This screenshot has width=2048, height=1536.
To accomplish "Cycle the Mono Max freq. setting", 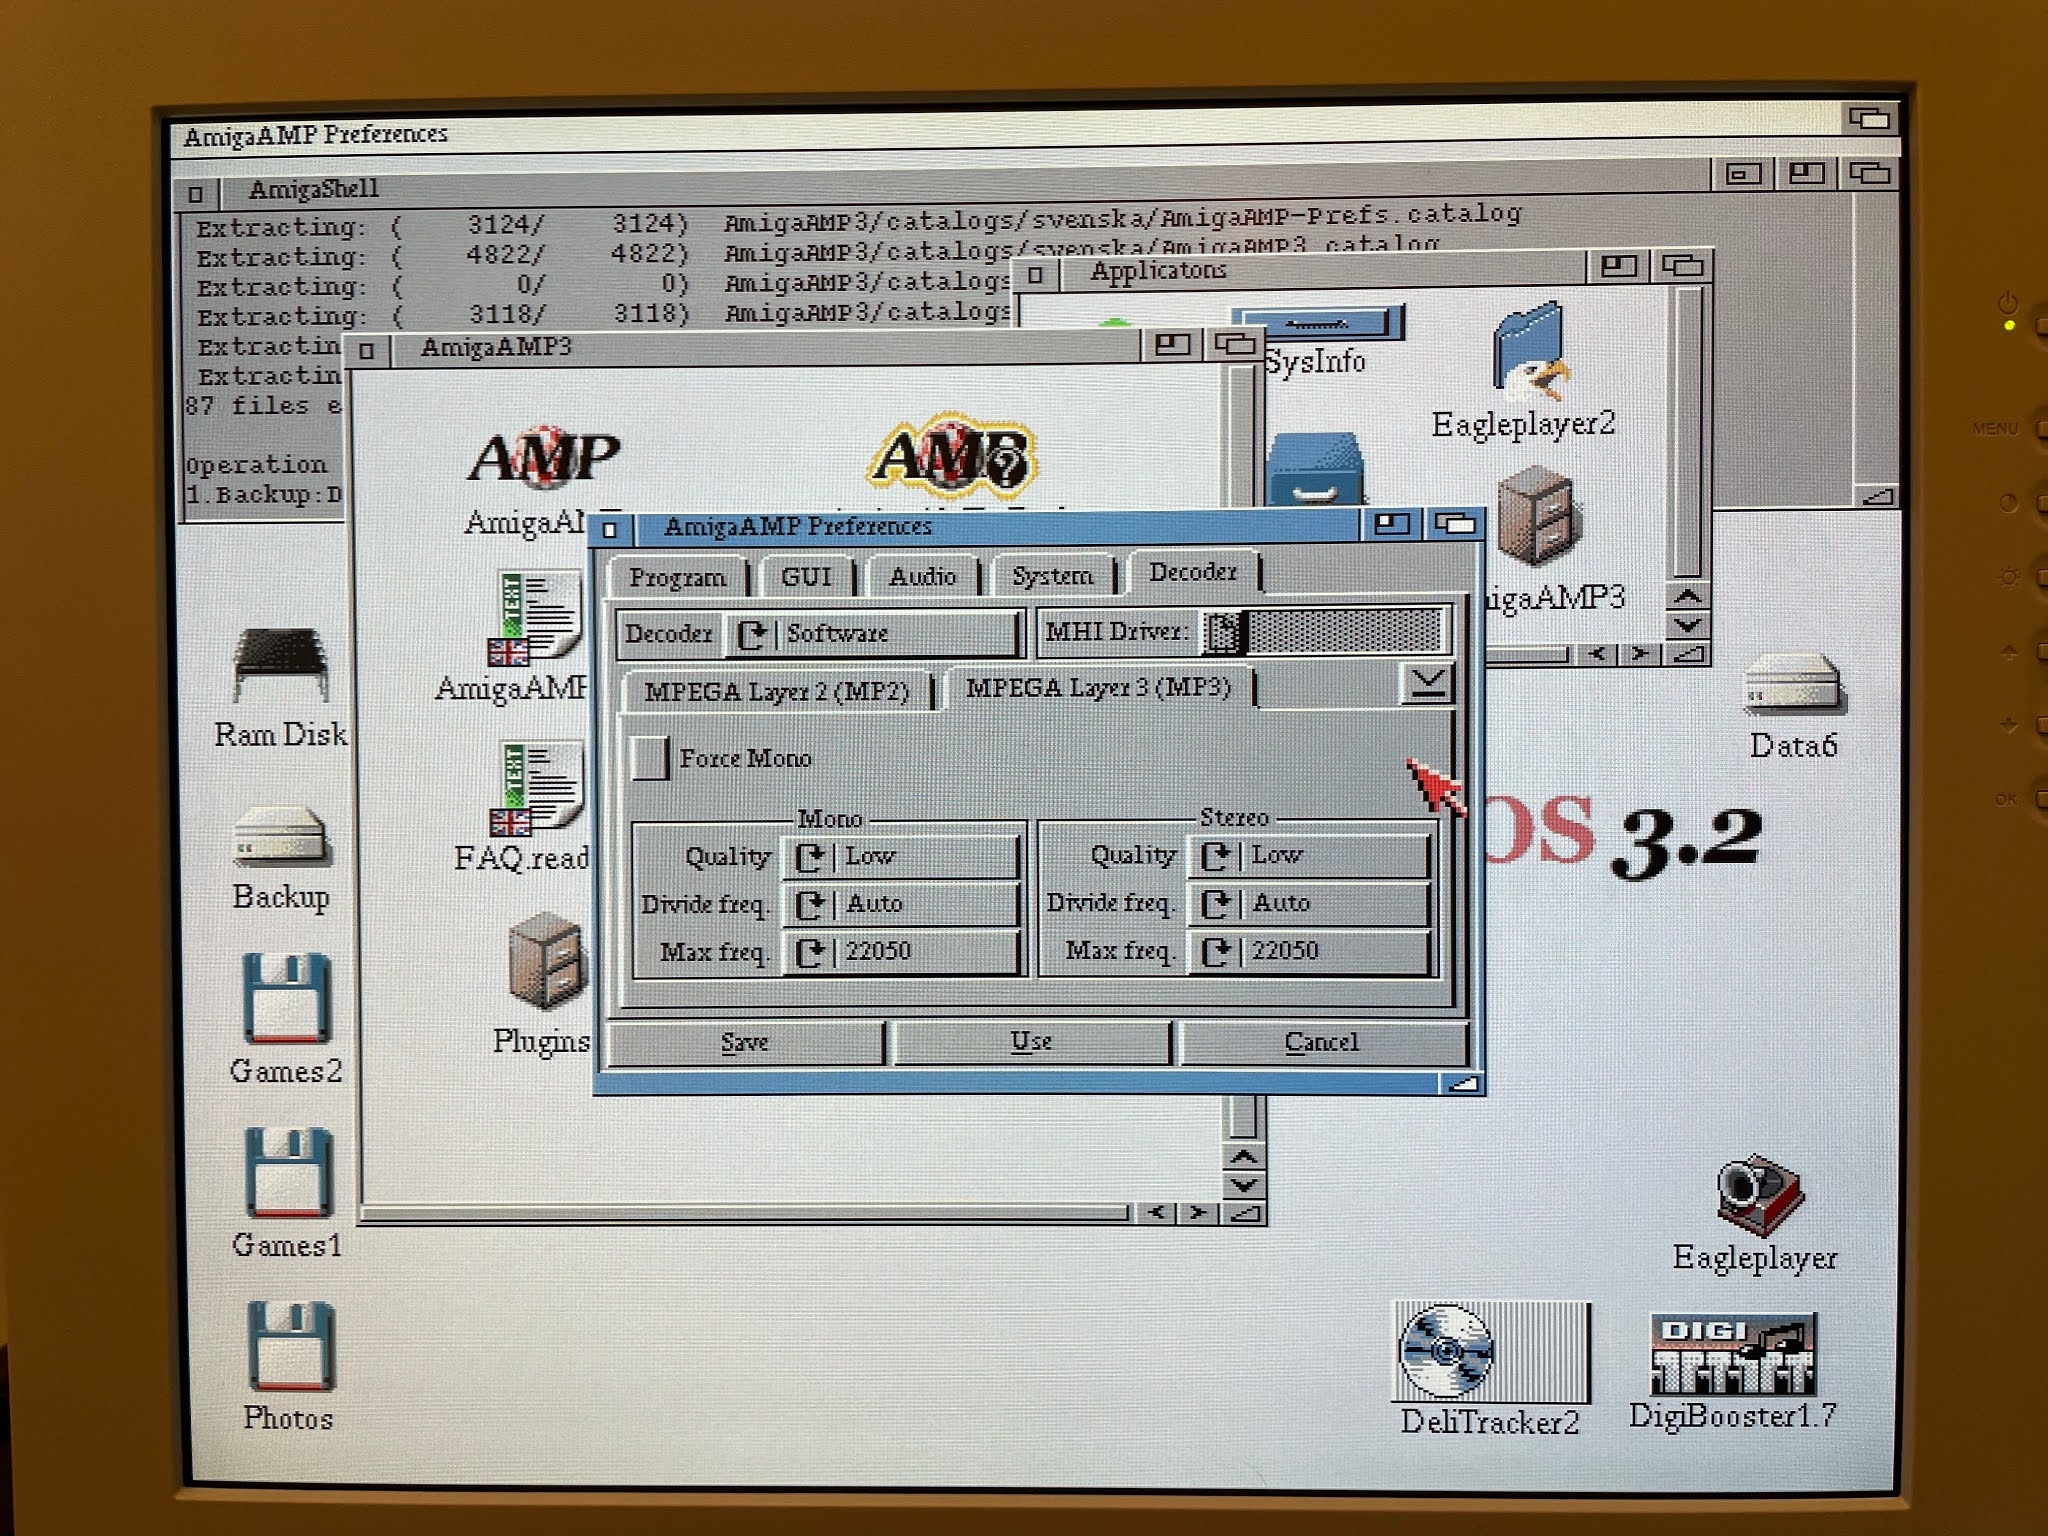I will point(900,951).
